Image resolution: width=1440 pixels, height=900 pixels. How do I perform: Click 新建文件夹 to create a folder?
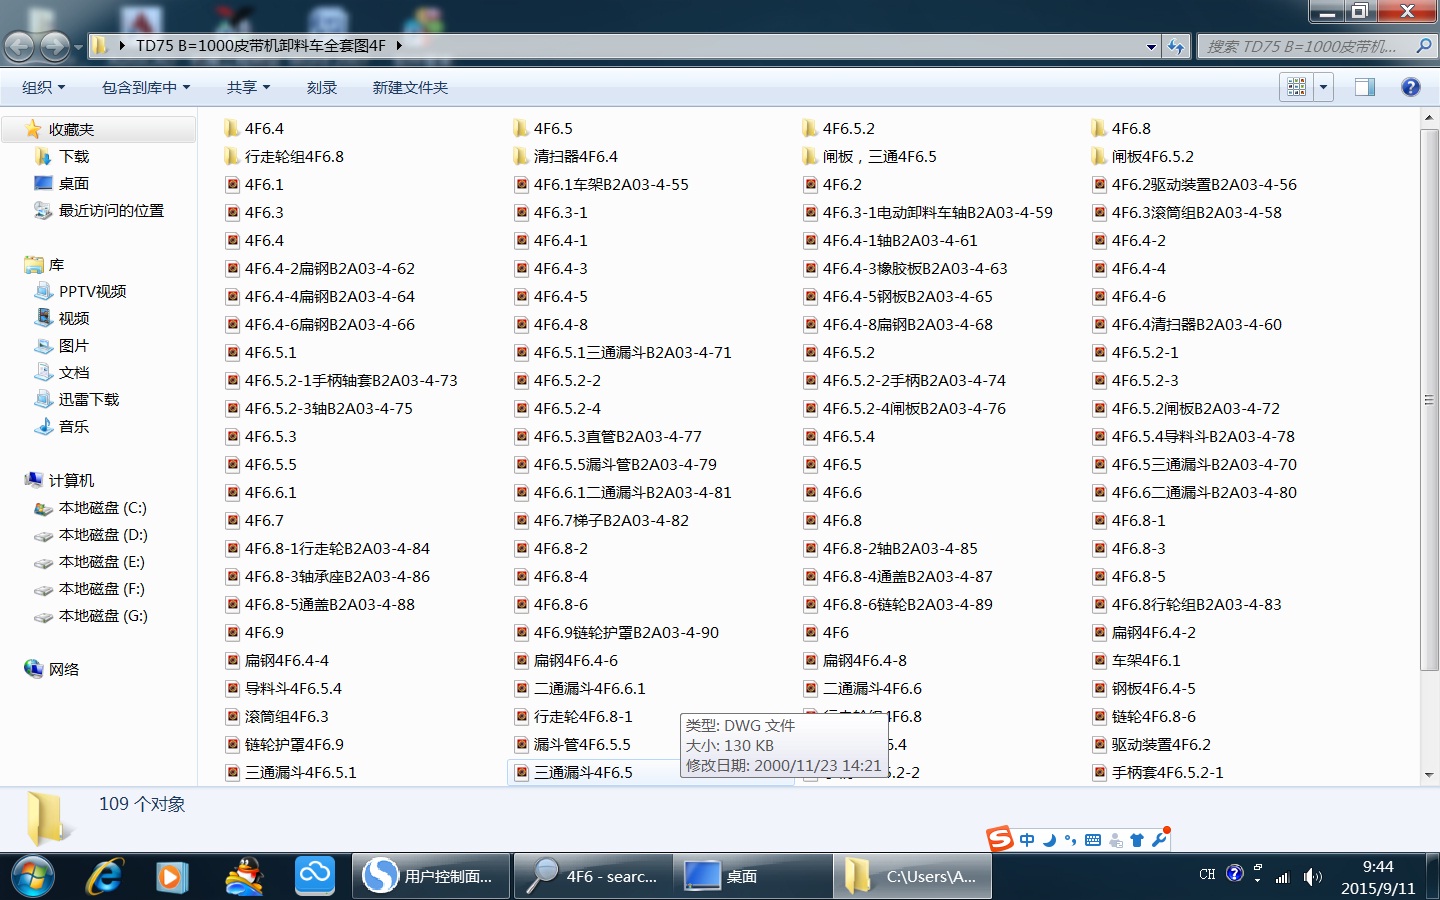(x=410, y=88)
